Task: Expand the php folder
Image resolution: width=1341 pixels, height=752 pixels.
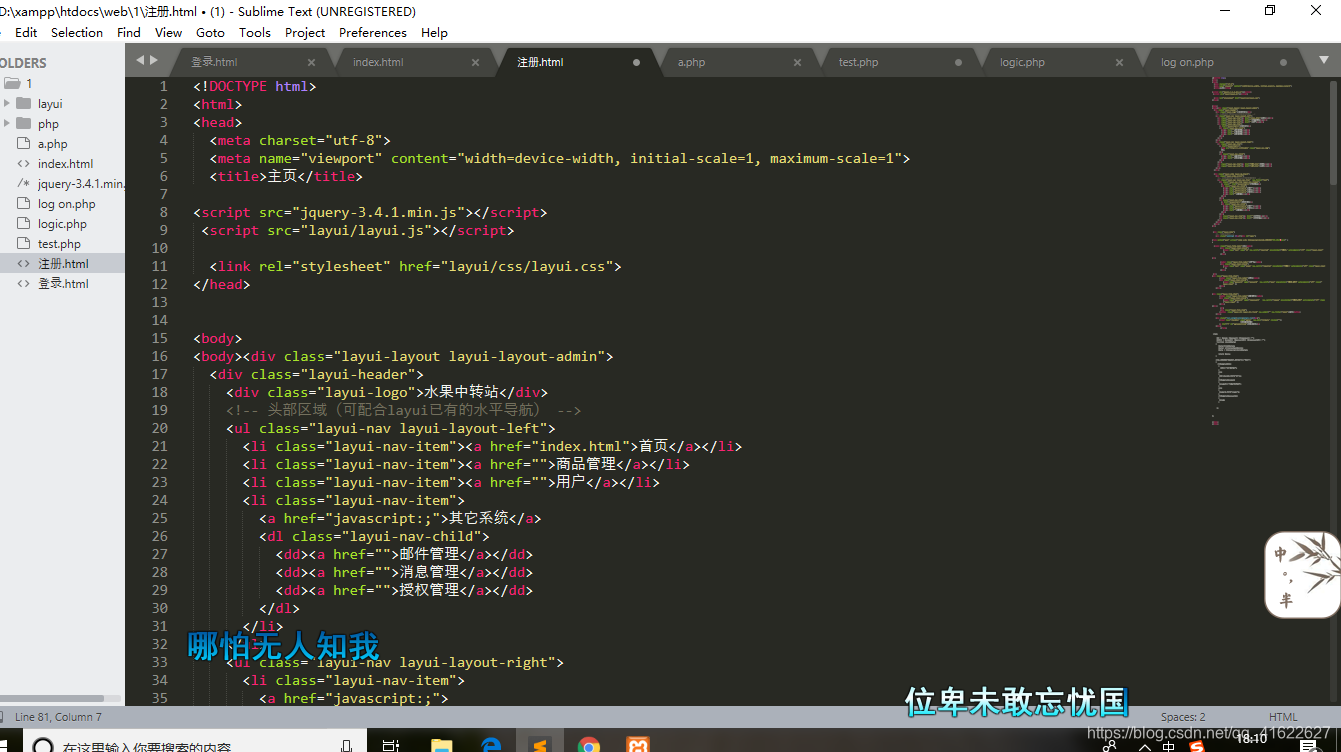Action: 7,123
